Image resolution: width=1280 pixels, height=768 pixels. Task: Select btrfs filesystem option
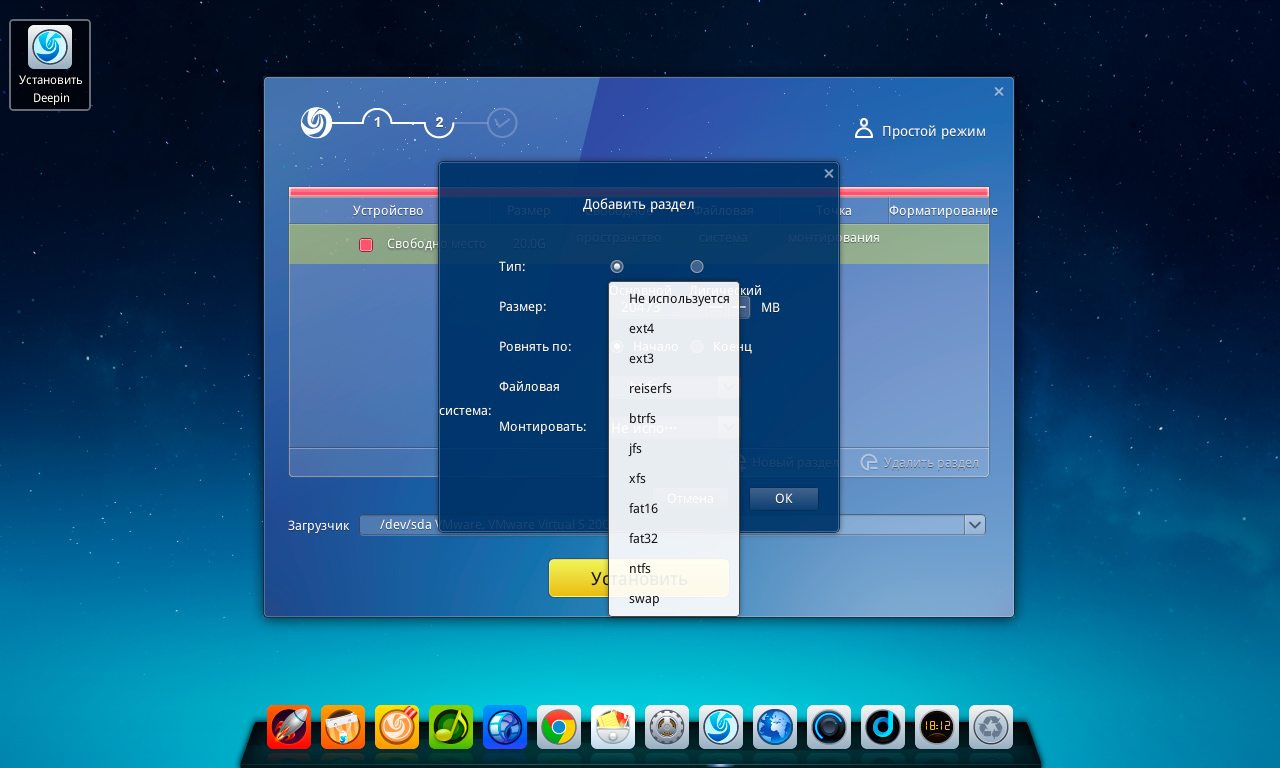click(642, 418)
